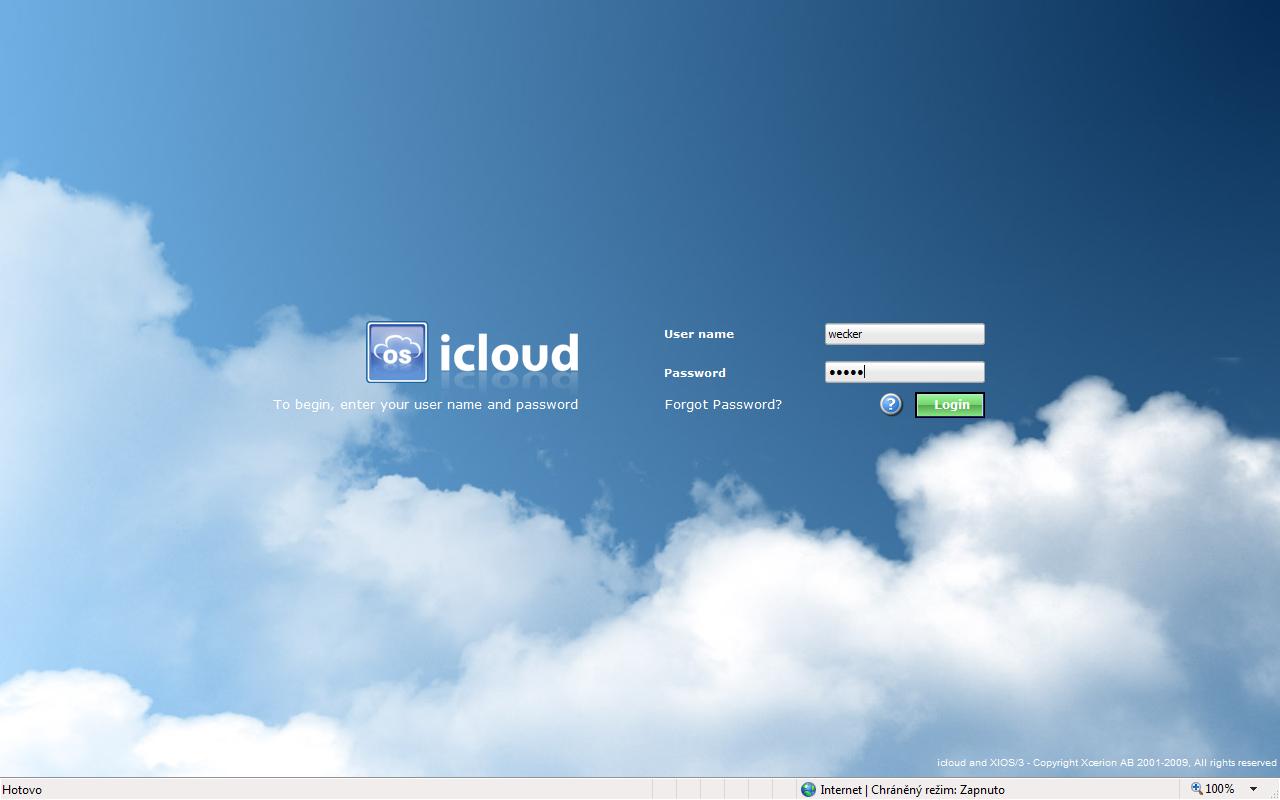Click the 'To begin, enter your user name' text

pos(426,405)
